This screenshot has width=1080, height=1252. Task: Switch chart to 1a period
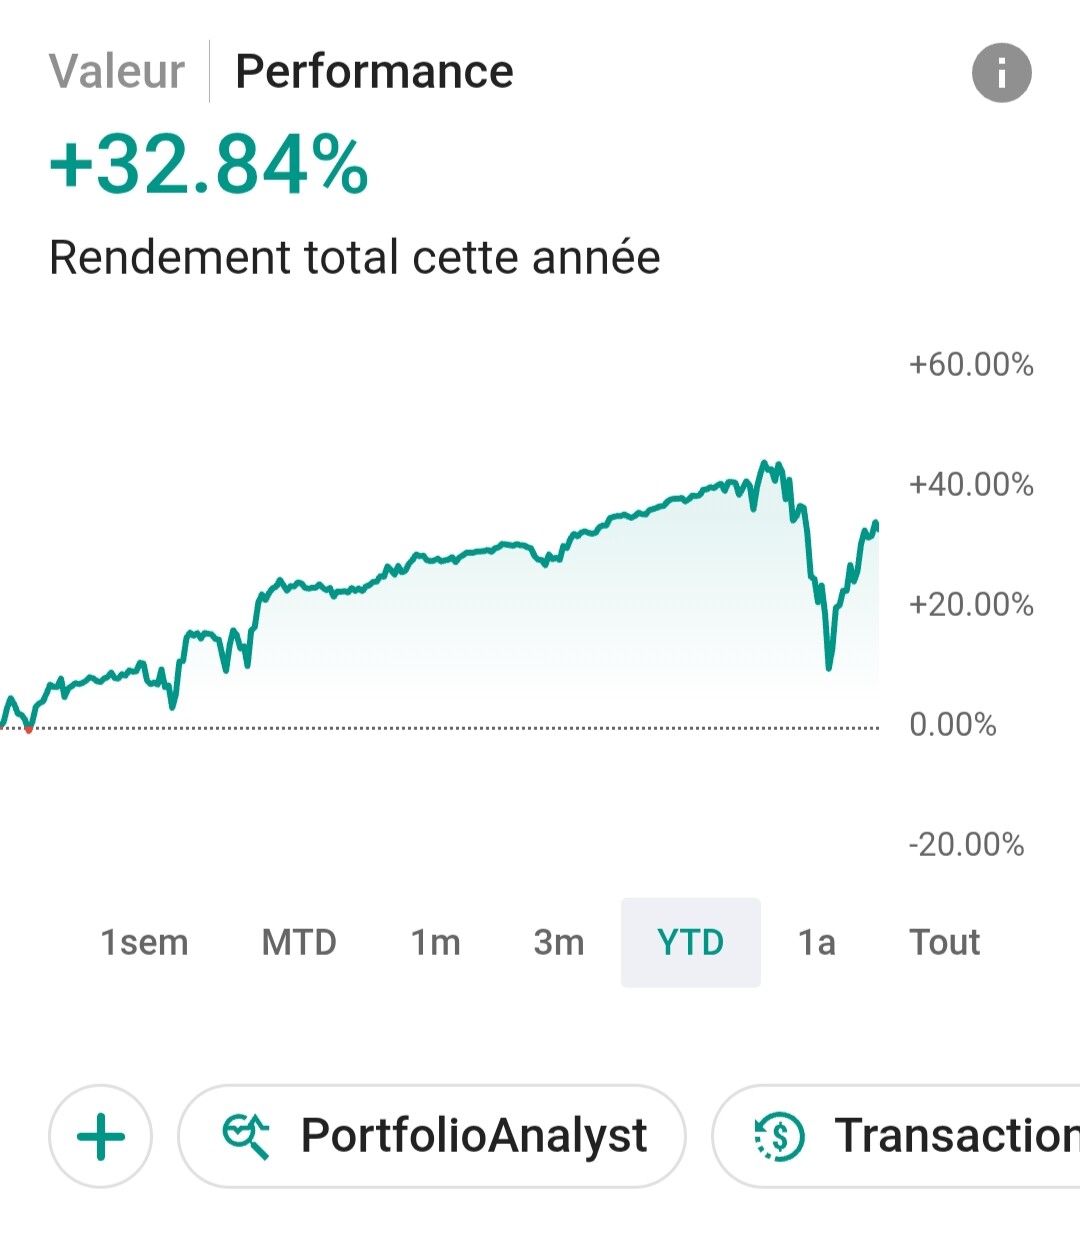coord(816,942)
